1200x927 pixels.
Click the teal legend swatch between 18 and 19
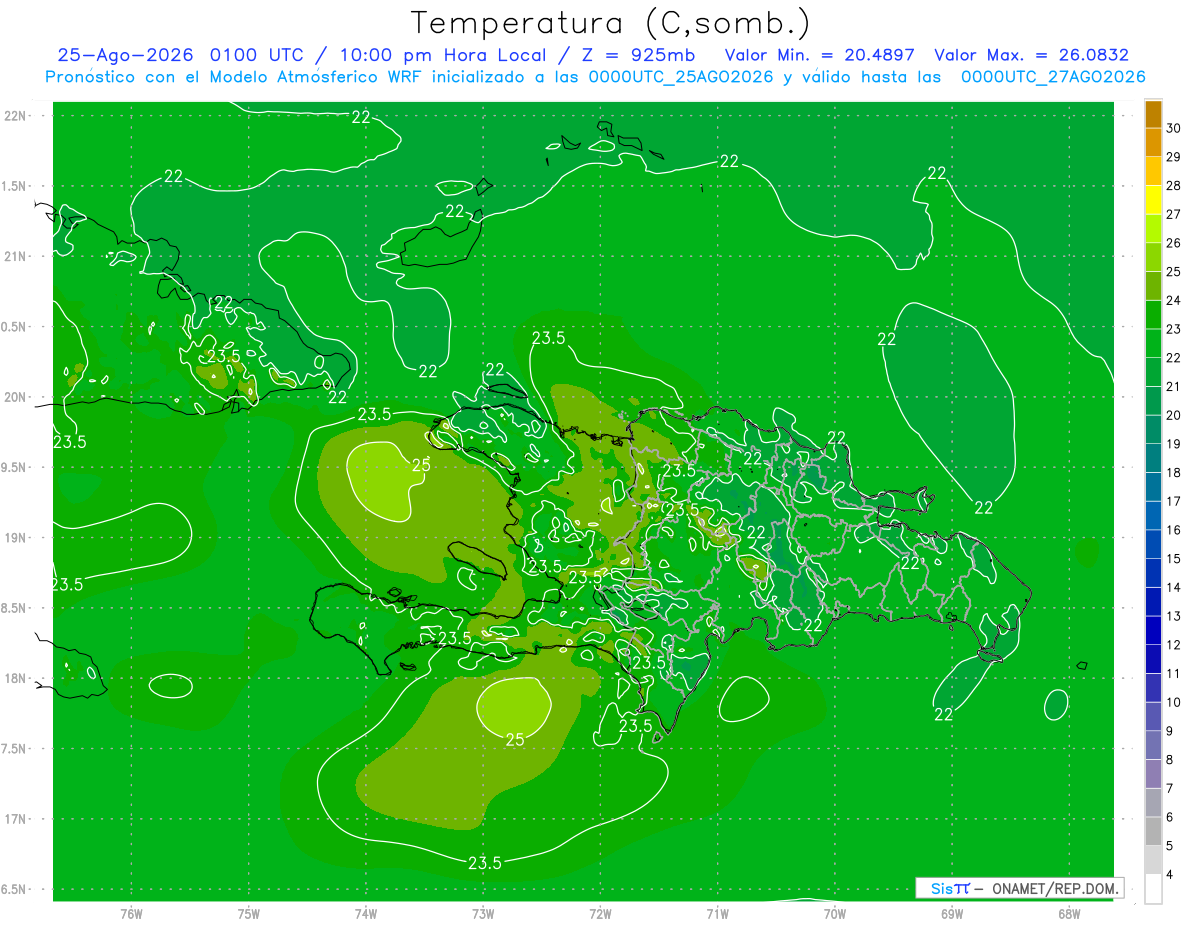coord(1153,458)
